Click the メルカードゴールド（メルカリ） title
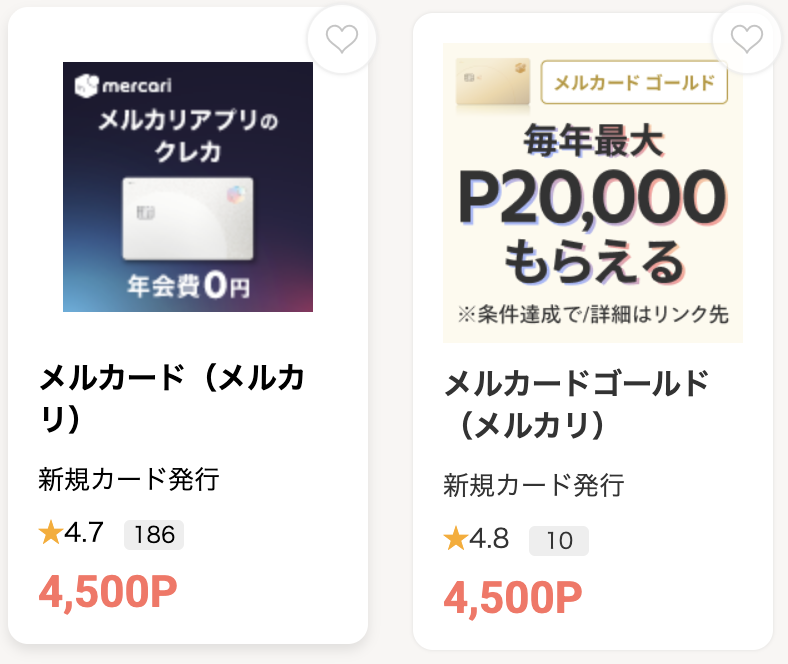 (x=576, y=403)
